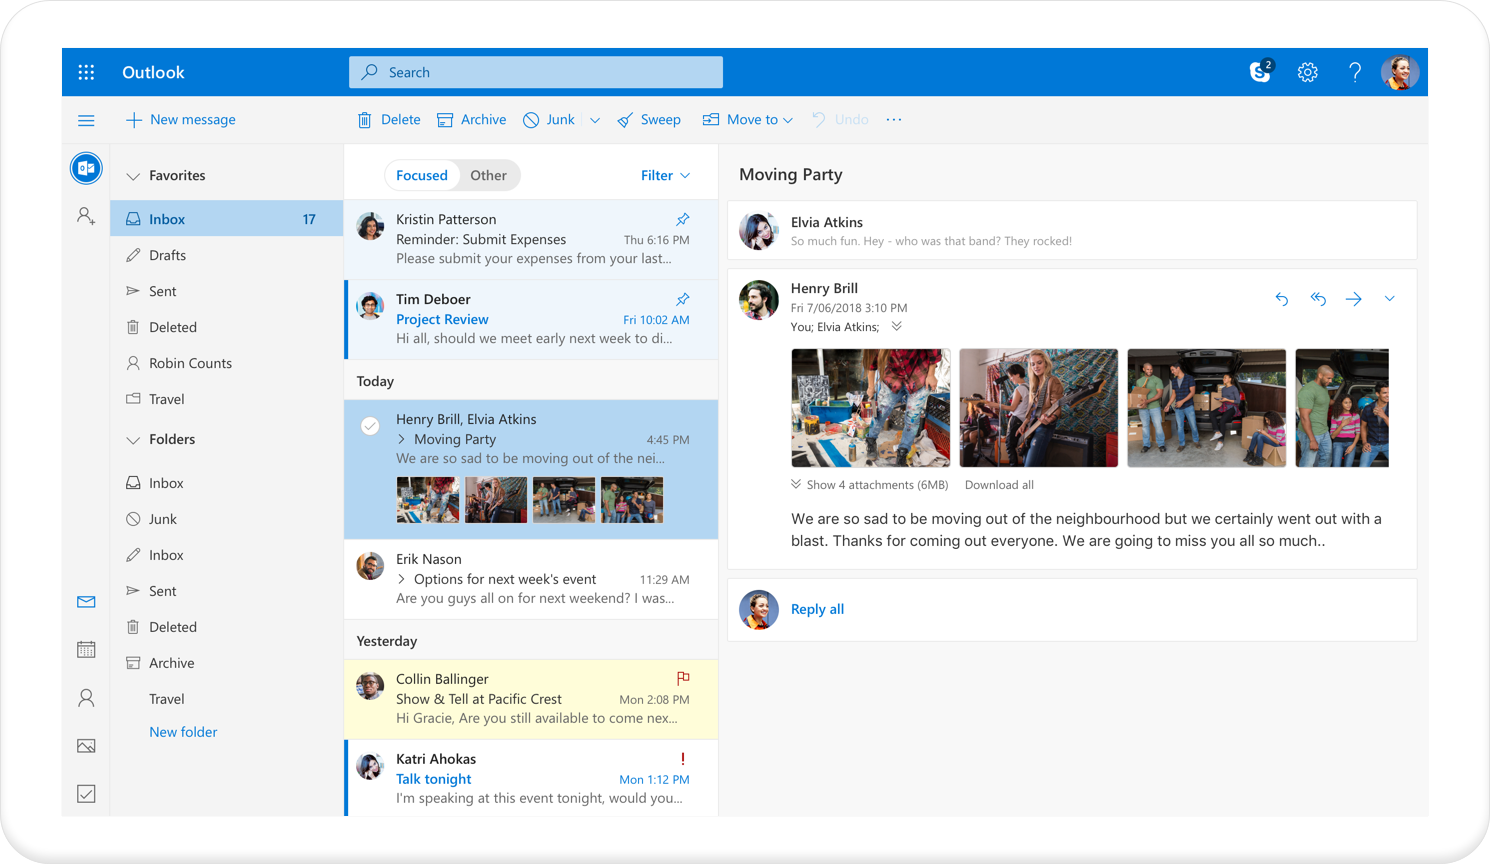Open the Junk dropdown arrow
Screen dimensions: 1490x864
point(594,119)
